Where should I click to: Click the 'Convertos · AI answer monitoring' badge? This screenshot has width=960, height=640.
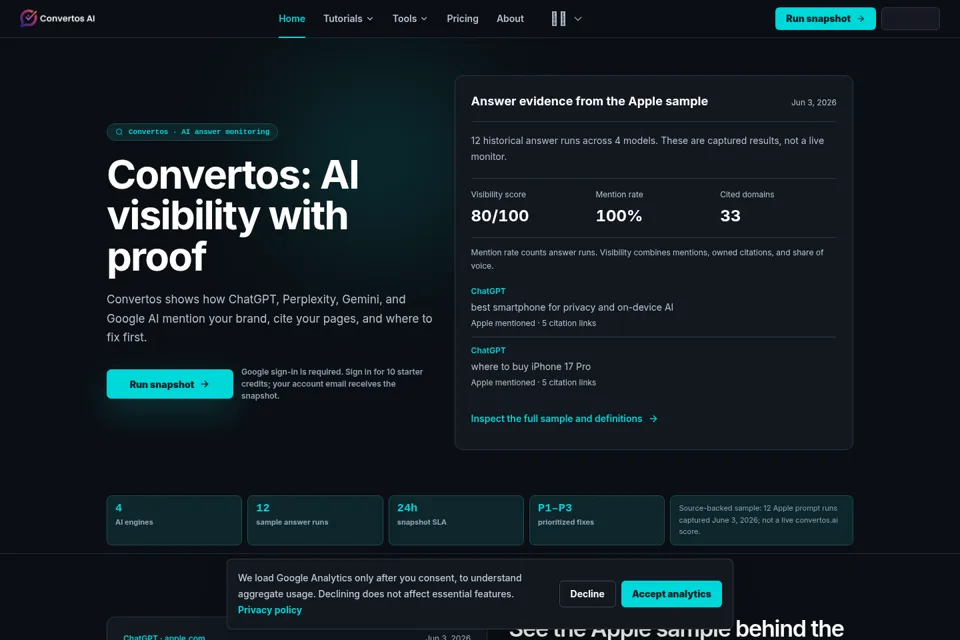click(192, 132)
